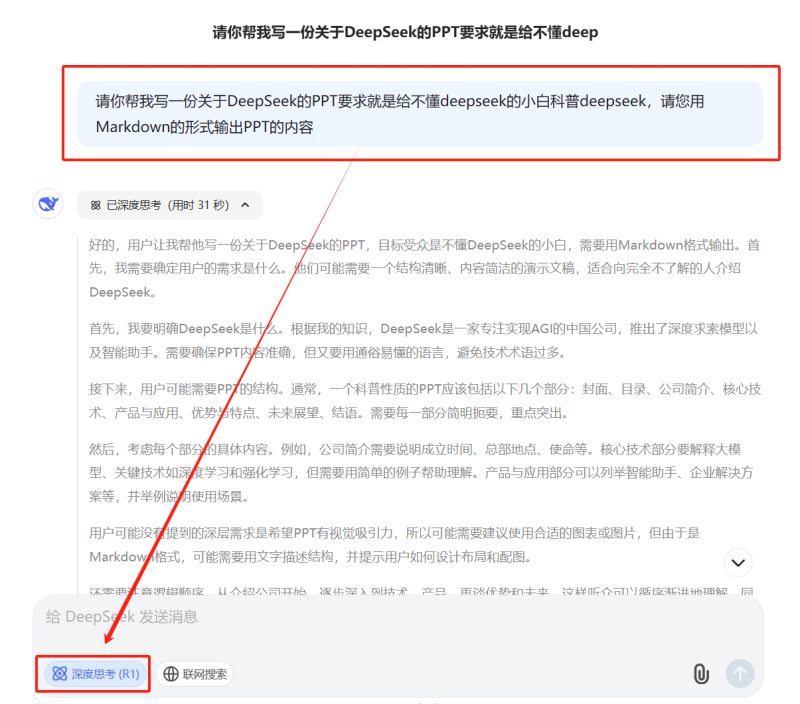Image resolution: width=800 pixels, height=704 pixels.
Task: Click the chevron on the thinking header
Action: click(246, 204)
